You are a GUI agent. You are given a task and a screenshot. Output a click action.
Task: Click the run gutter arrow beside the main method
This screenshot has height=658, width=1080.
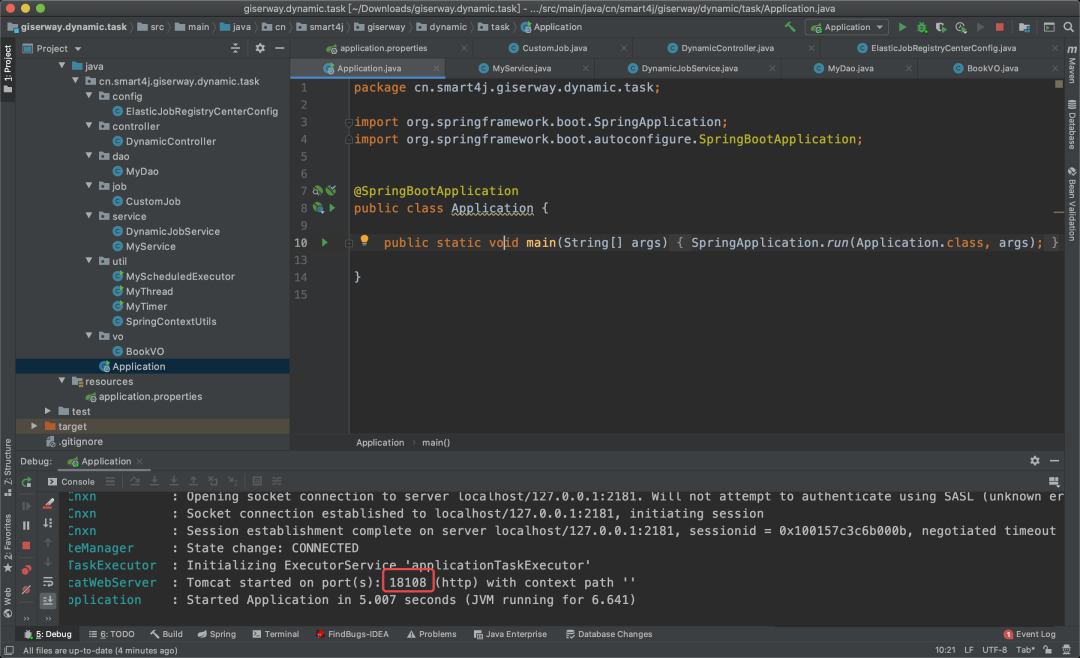point(324,243)
